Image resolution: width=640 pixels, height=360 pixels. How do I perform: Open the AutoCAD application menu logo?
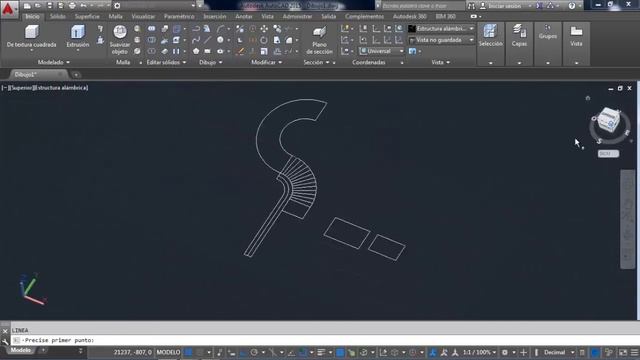tap(8, 8)
